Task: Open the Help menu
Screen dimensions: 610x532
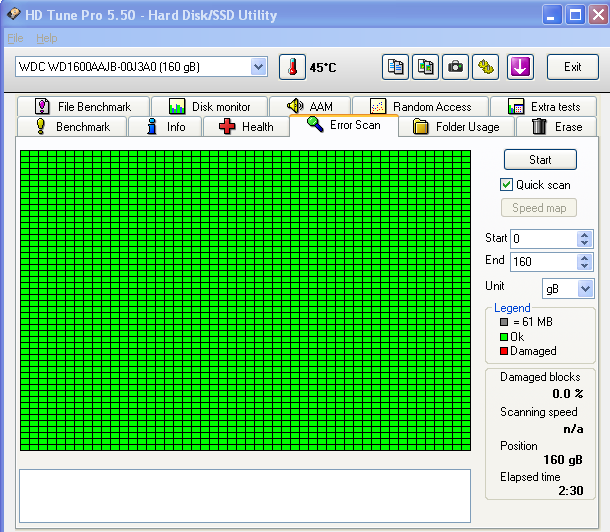Action: 47,38
